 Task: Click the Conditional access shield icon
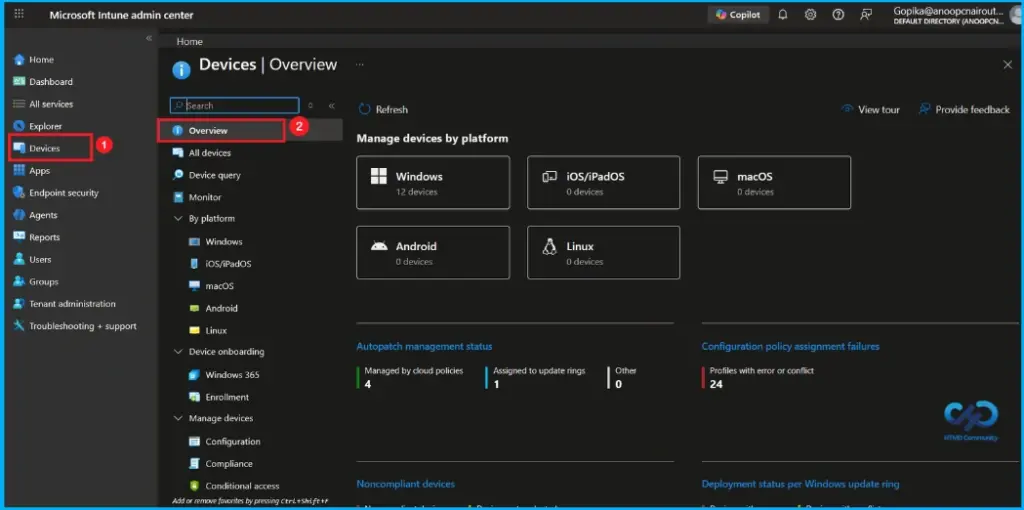click(194, 486)
